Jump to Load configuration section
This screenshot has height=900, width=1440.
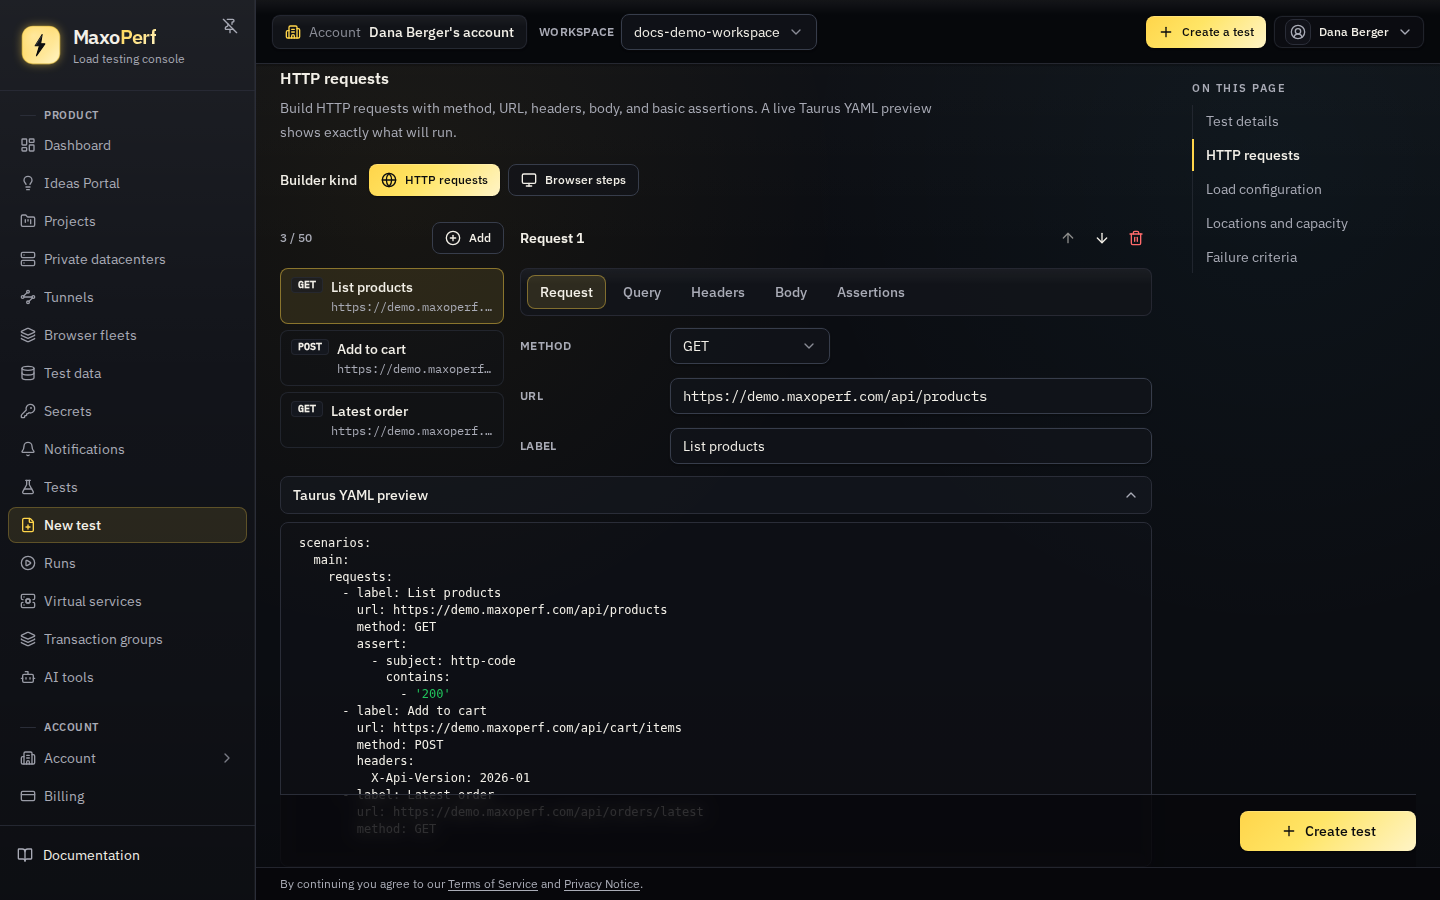click(1264, 189)
